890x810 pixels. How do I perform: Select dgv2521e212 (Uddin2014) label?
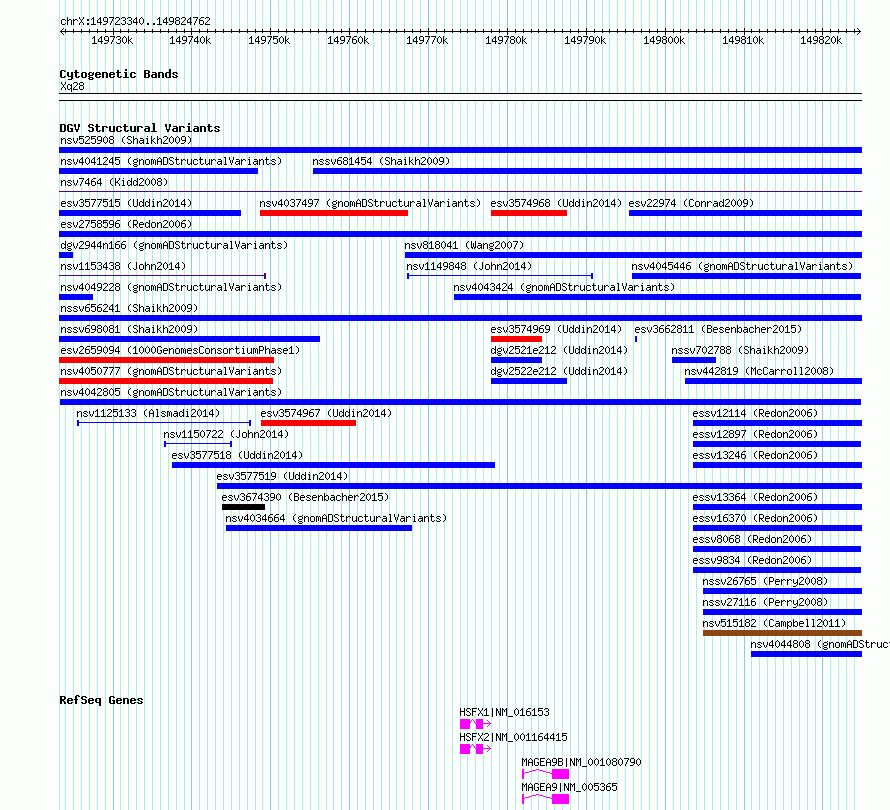559,350
